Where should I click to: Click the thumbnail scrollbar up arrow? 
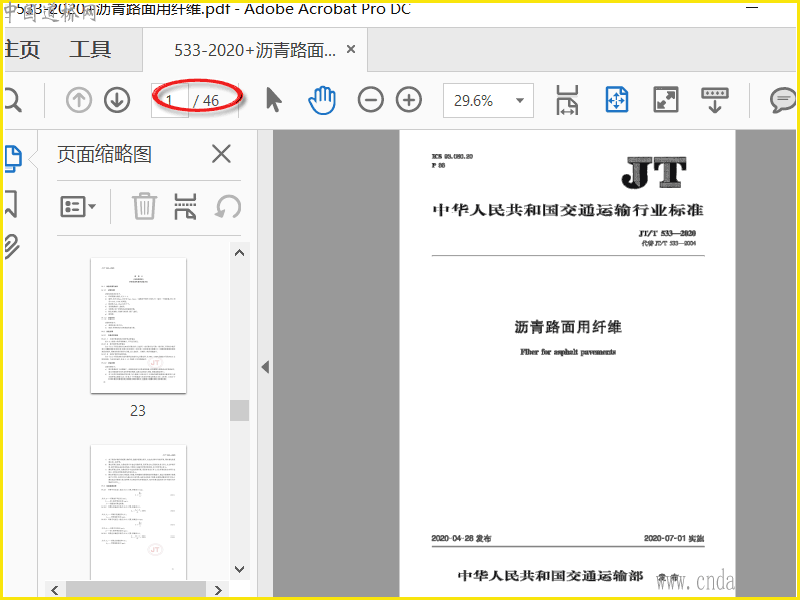click(239, 253)
